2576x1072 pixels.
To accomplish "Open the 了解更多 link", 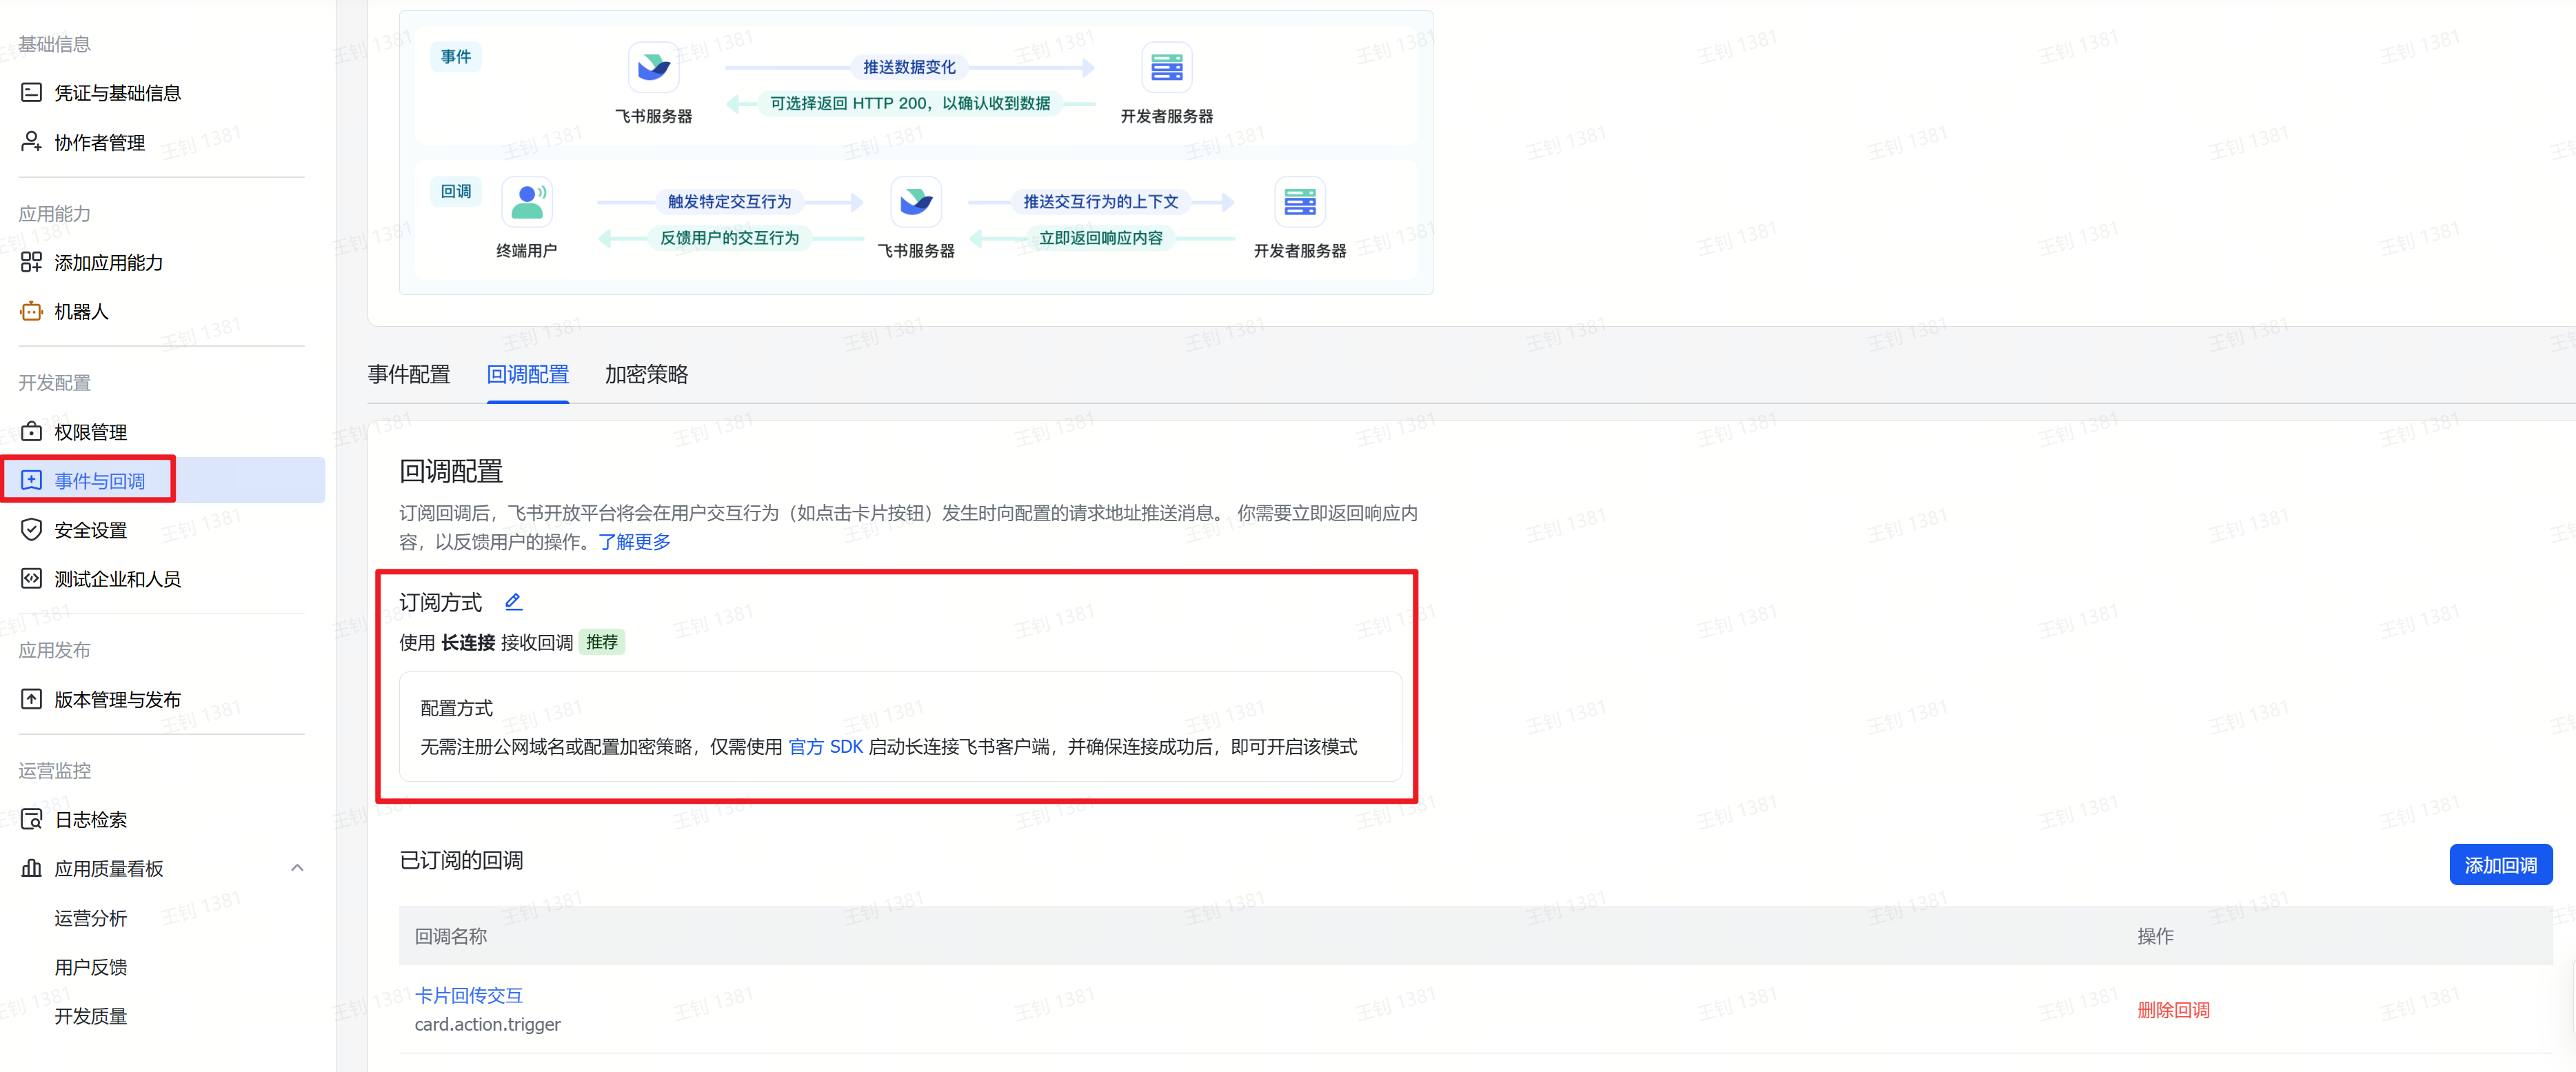I will [x=634, y=541].
